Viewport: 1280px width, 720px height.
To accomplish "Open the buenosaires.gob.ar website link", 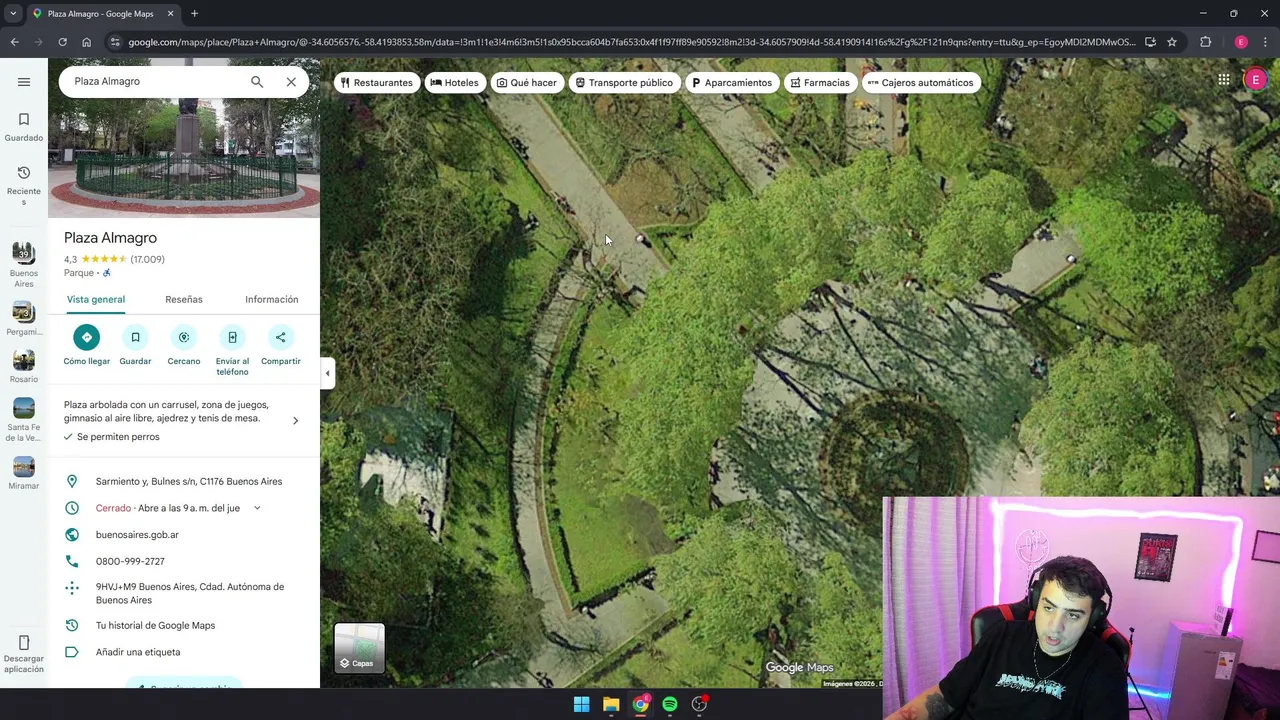I will pyautogui.click(x=137, y=535).
